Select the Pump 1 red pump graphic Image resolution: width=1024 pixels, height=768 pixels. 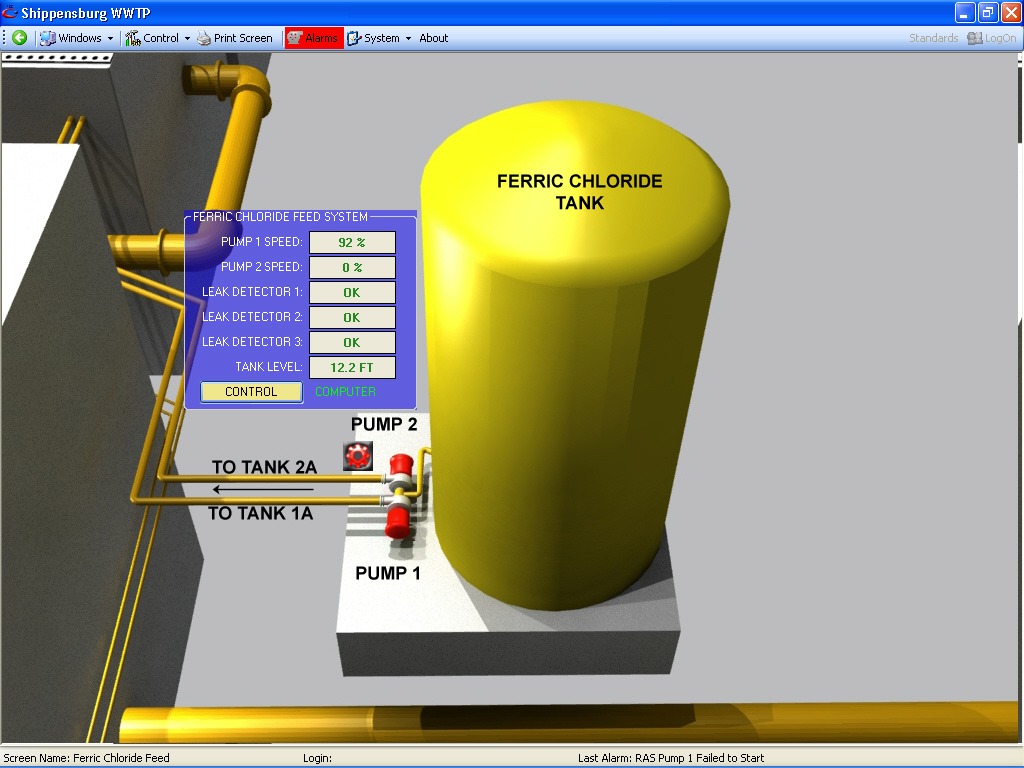click(396, 520)
